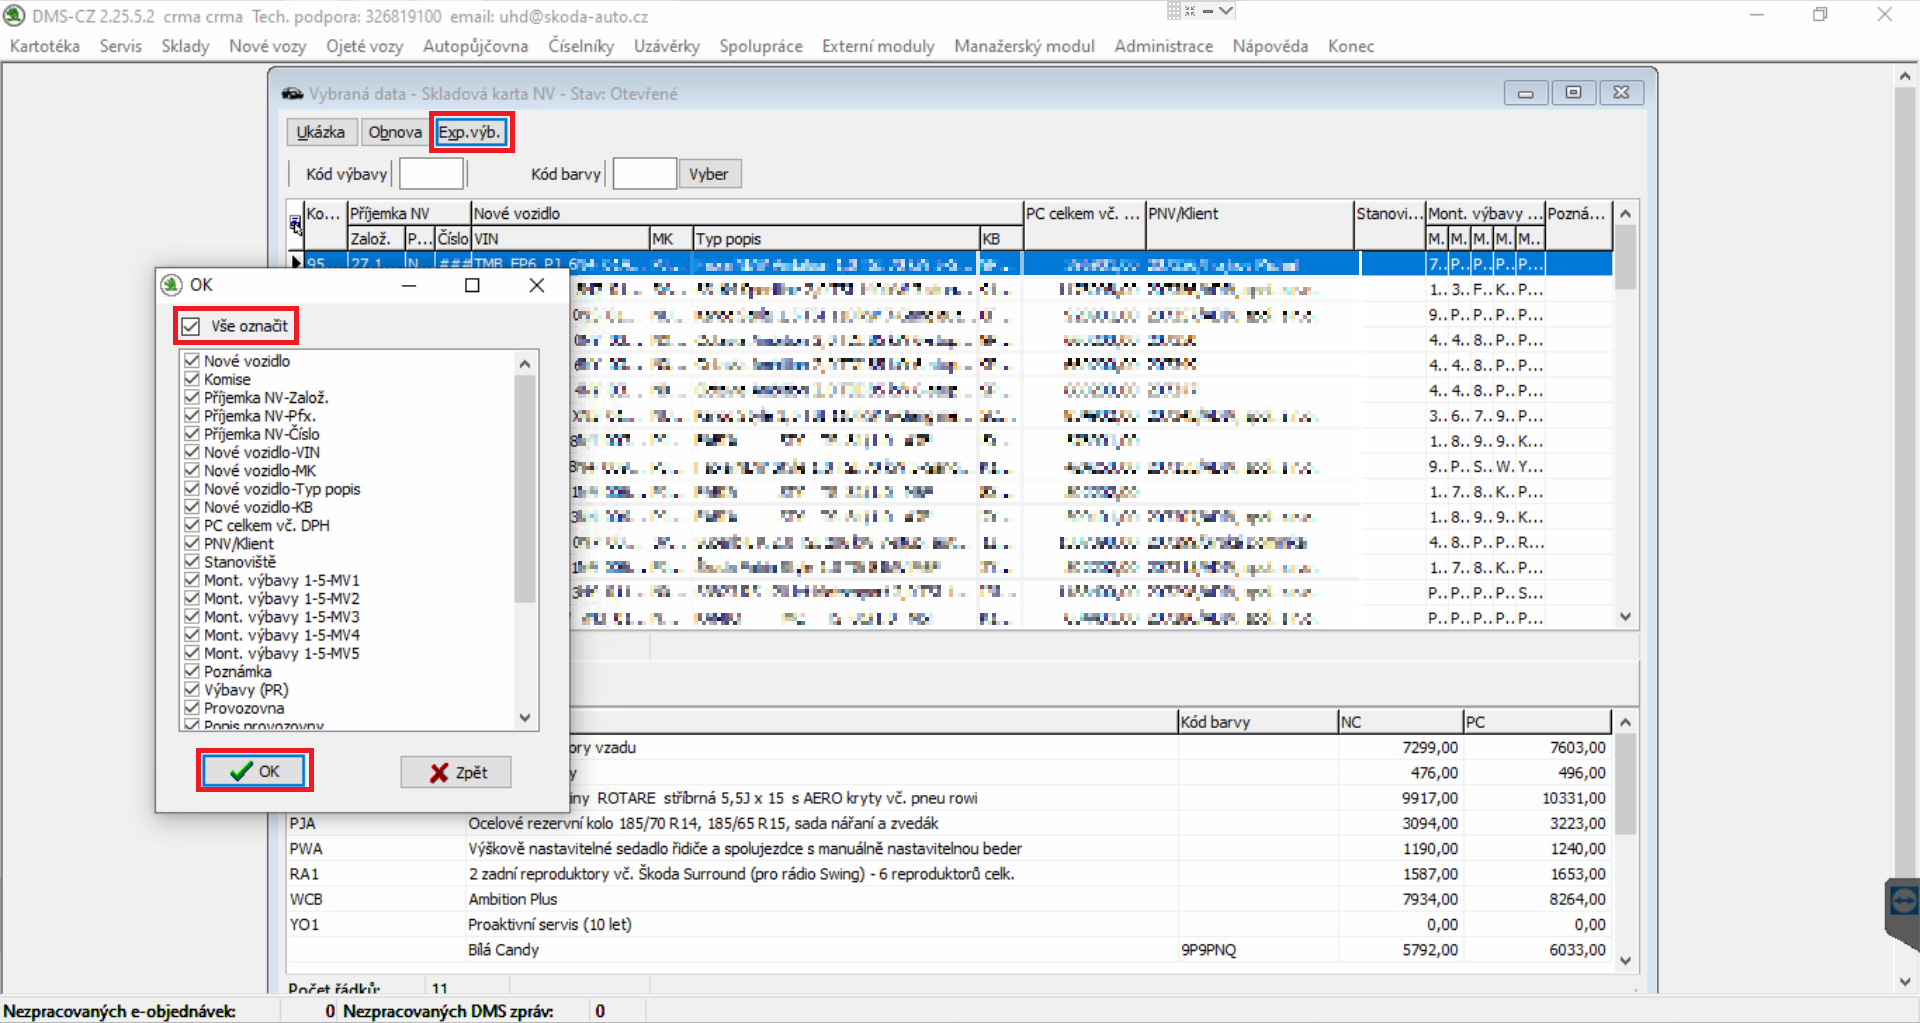This screenshot has width=1920, height=1023.
Task: Restore the inner Vybraná data window
Action: coord(1573,93)
